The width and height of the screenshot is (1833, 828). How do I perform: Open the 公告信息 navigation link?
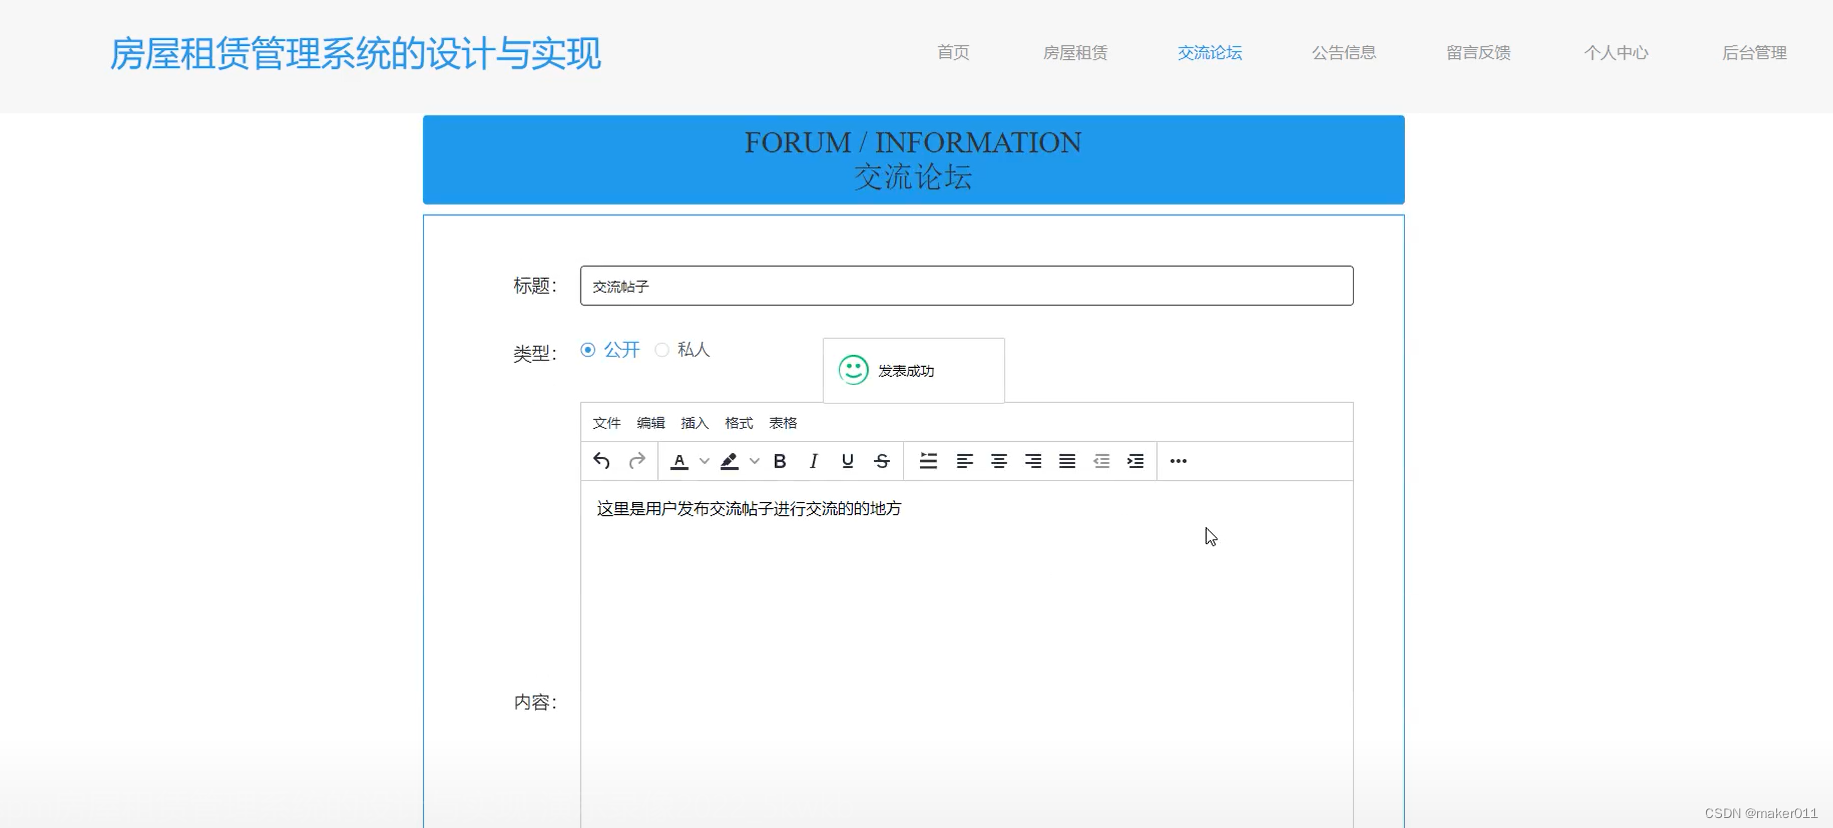(x=1344, y=53)
